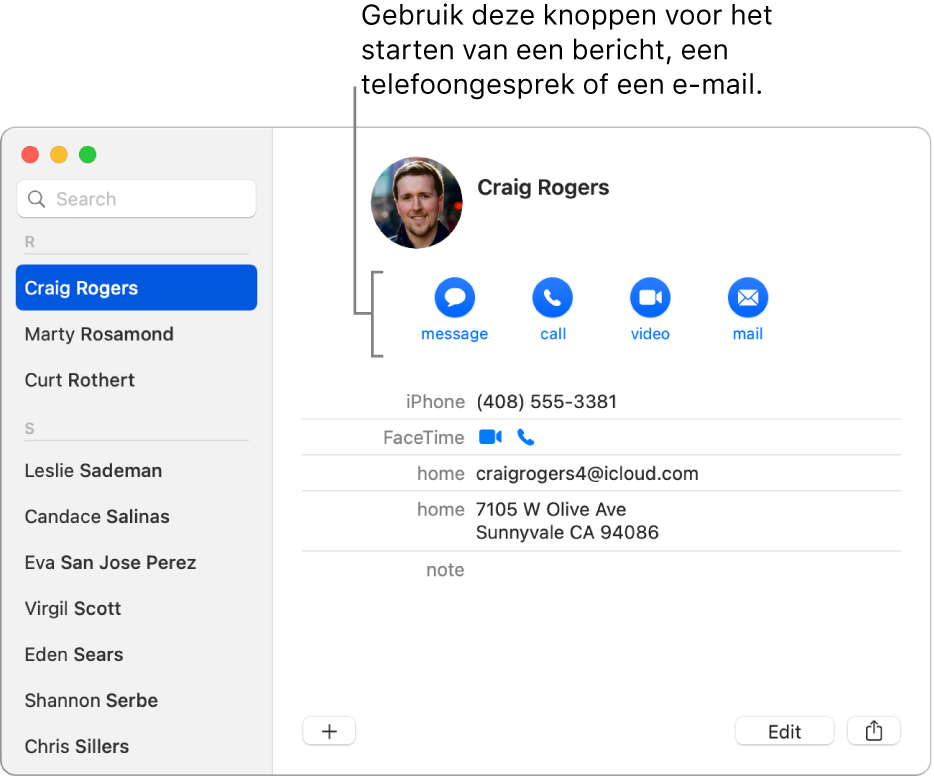Compose an email with the mail button
The height and width of the screenshot is (777, 934).
748,297
